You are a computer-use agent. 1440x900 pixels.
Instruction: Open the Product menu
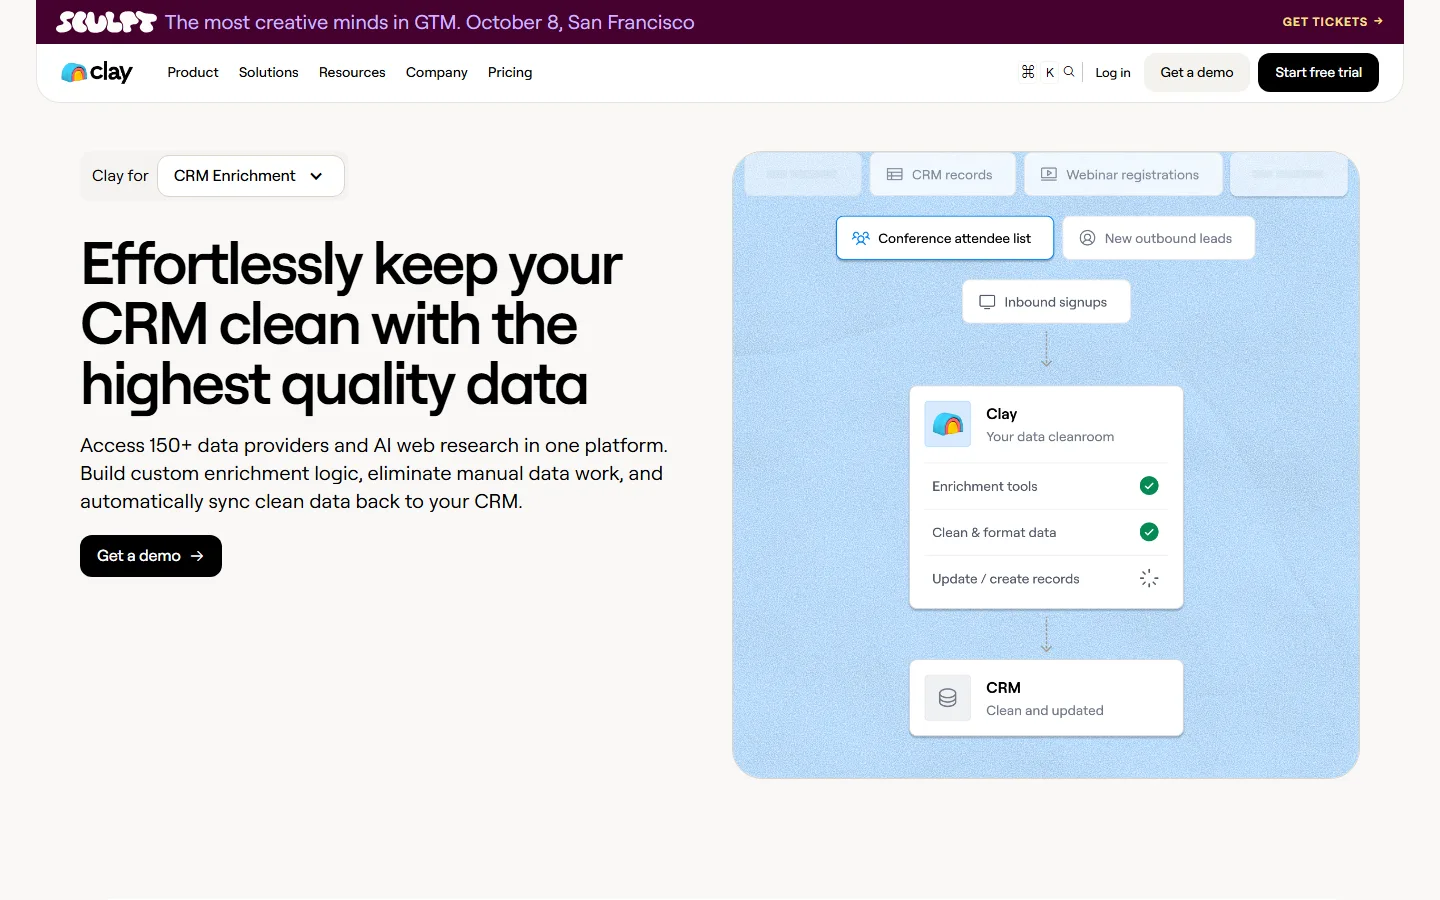click(x=193, y=72)
